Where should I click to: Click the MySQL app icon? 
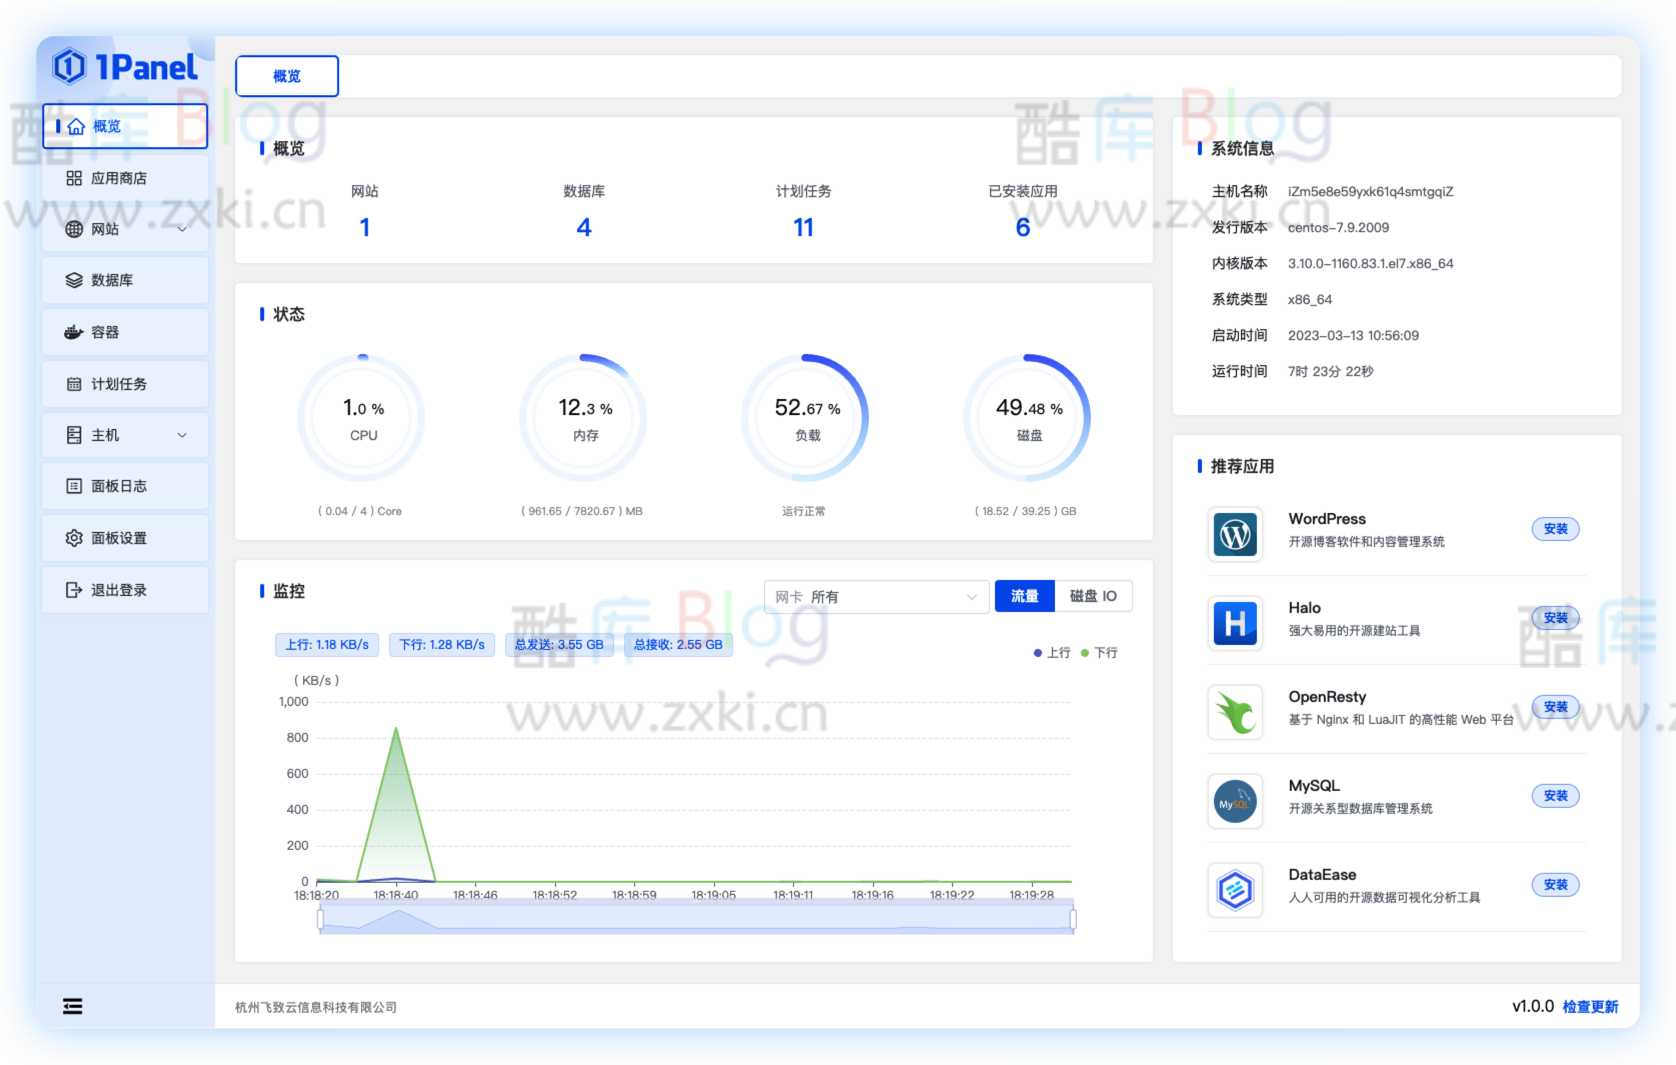coord(1235,802)
